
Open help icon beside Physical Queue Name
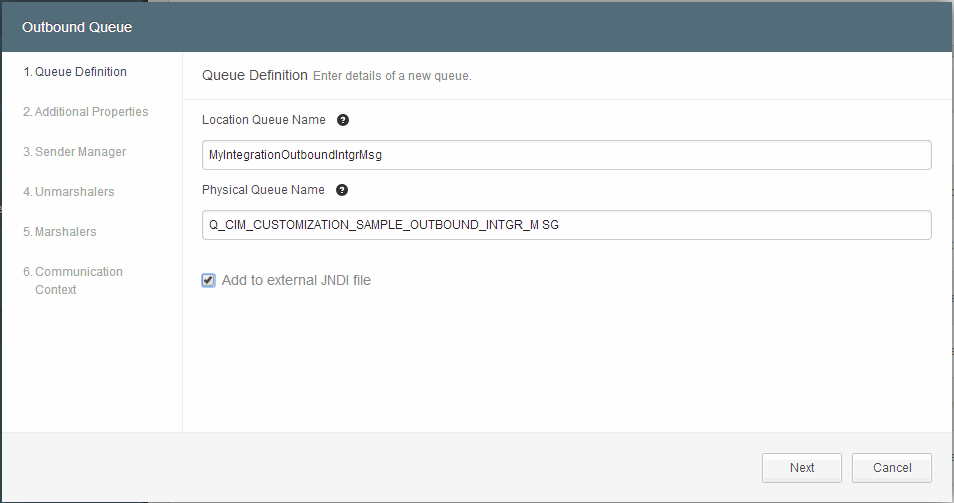pos(342,190)
